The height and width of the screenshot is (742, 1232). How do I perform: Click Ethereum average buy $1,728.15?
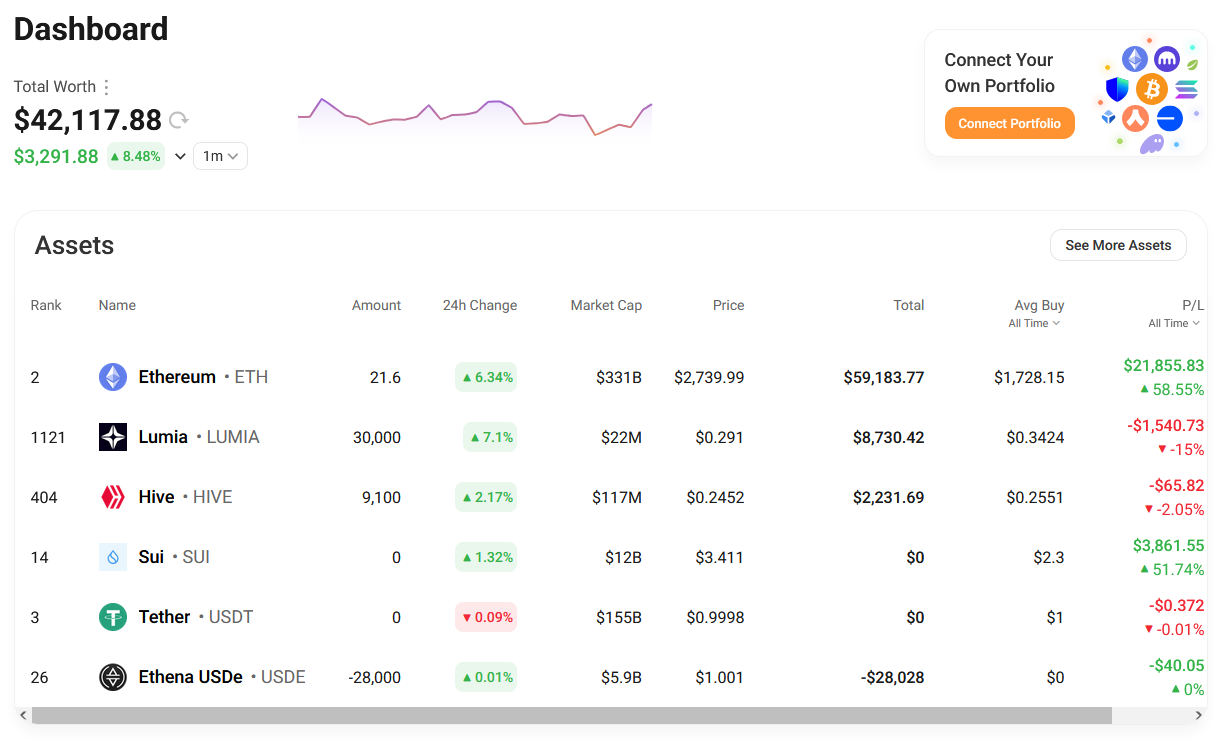pyautogui.click(x=1029, y=377)
